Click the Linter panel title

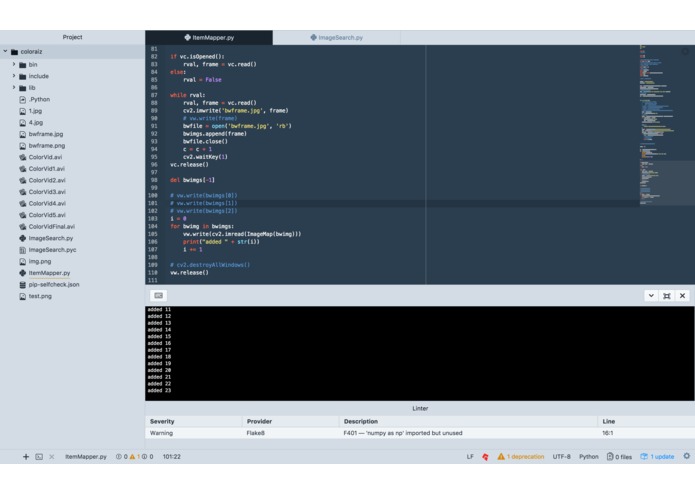[x=420, y=408]
